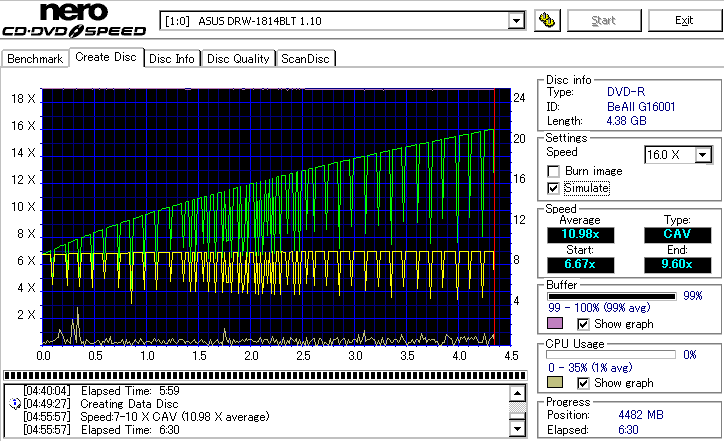Toggle Show graph under CPU Usage
The width and height of the screenshot is (724, 441).
click(584, 383)
